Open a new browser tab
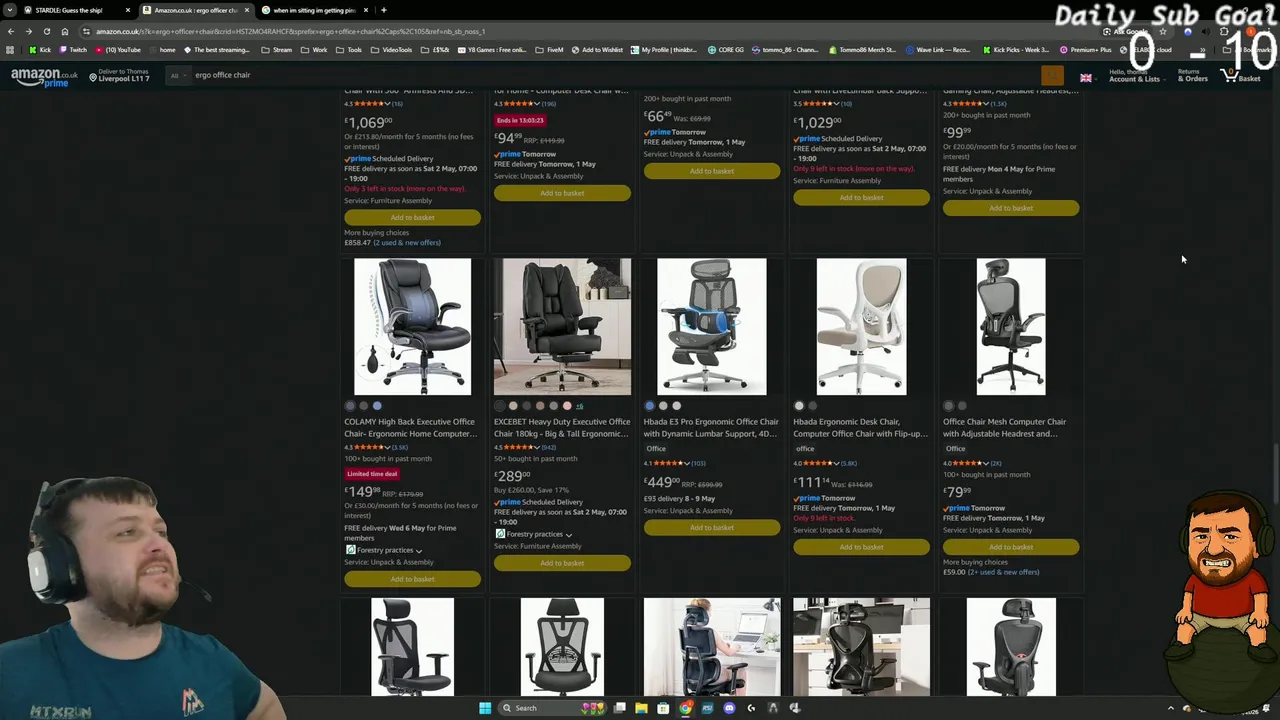Screen dimensions: 1280x720 pyautogui.click(x=384, y=10)
